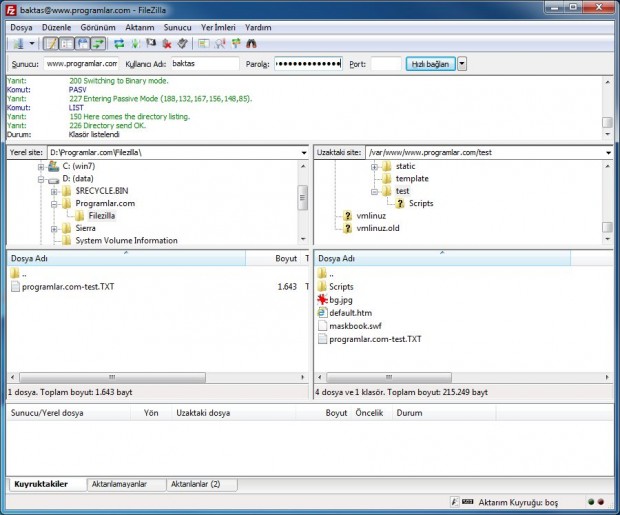The width and height of the screenshot is (620, 515).
Task: Reconnect to the last server
Action: (x=182, y=44)
